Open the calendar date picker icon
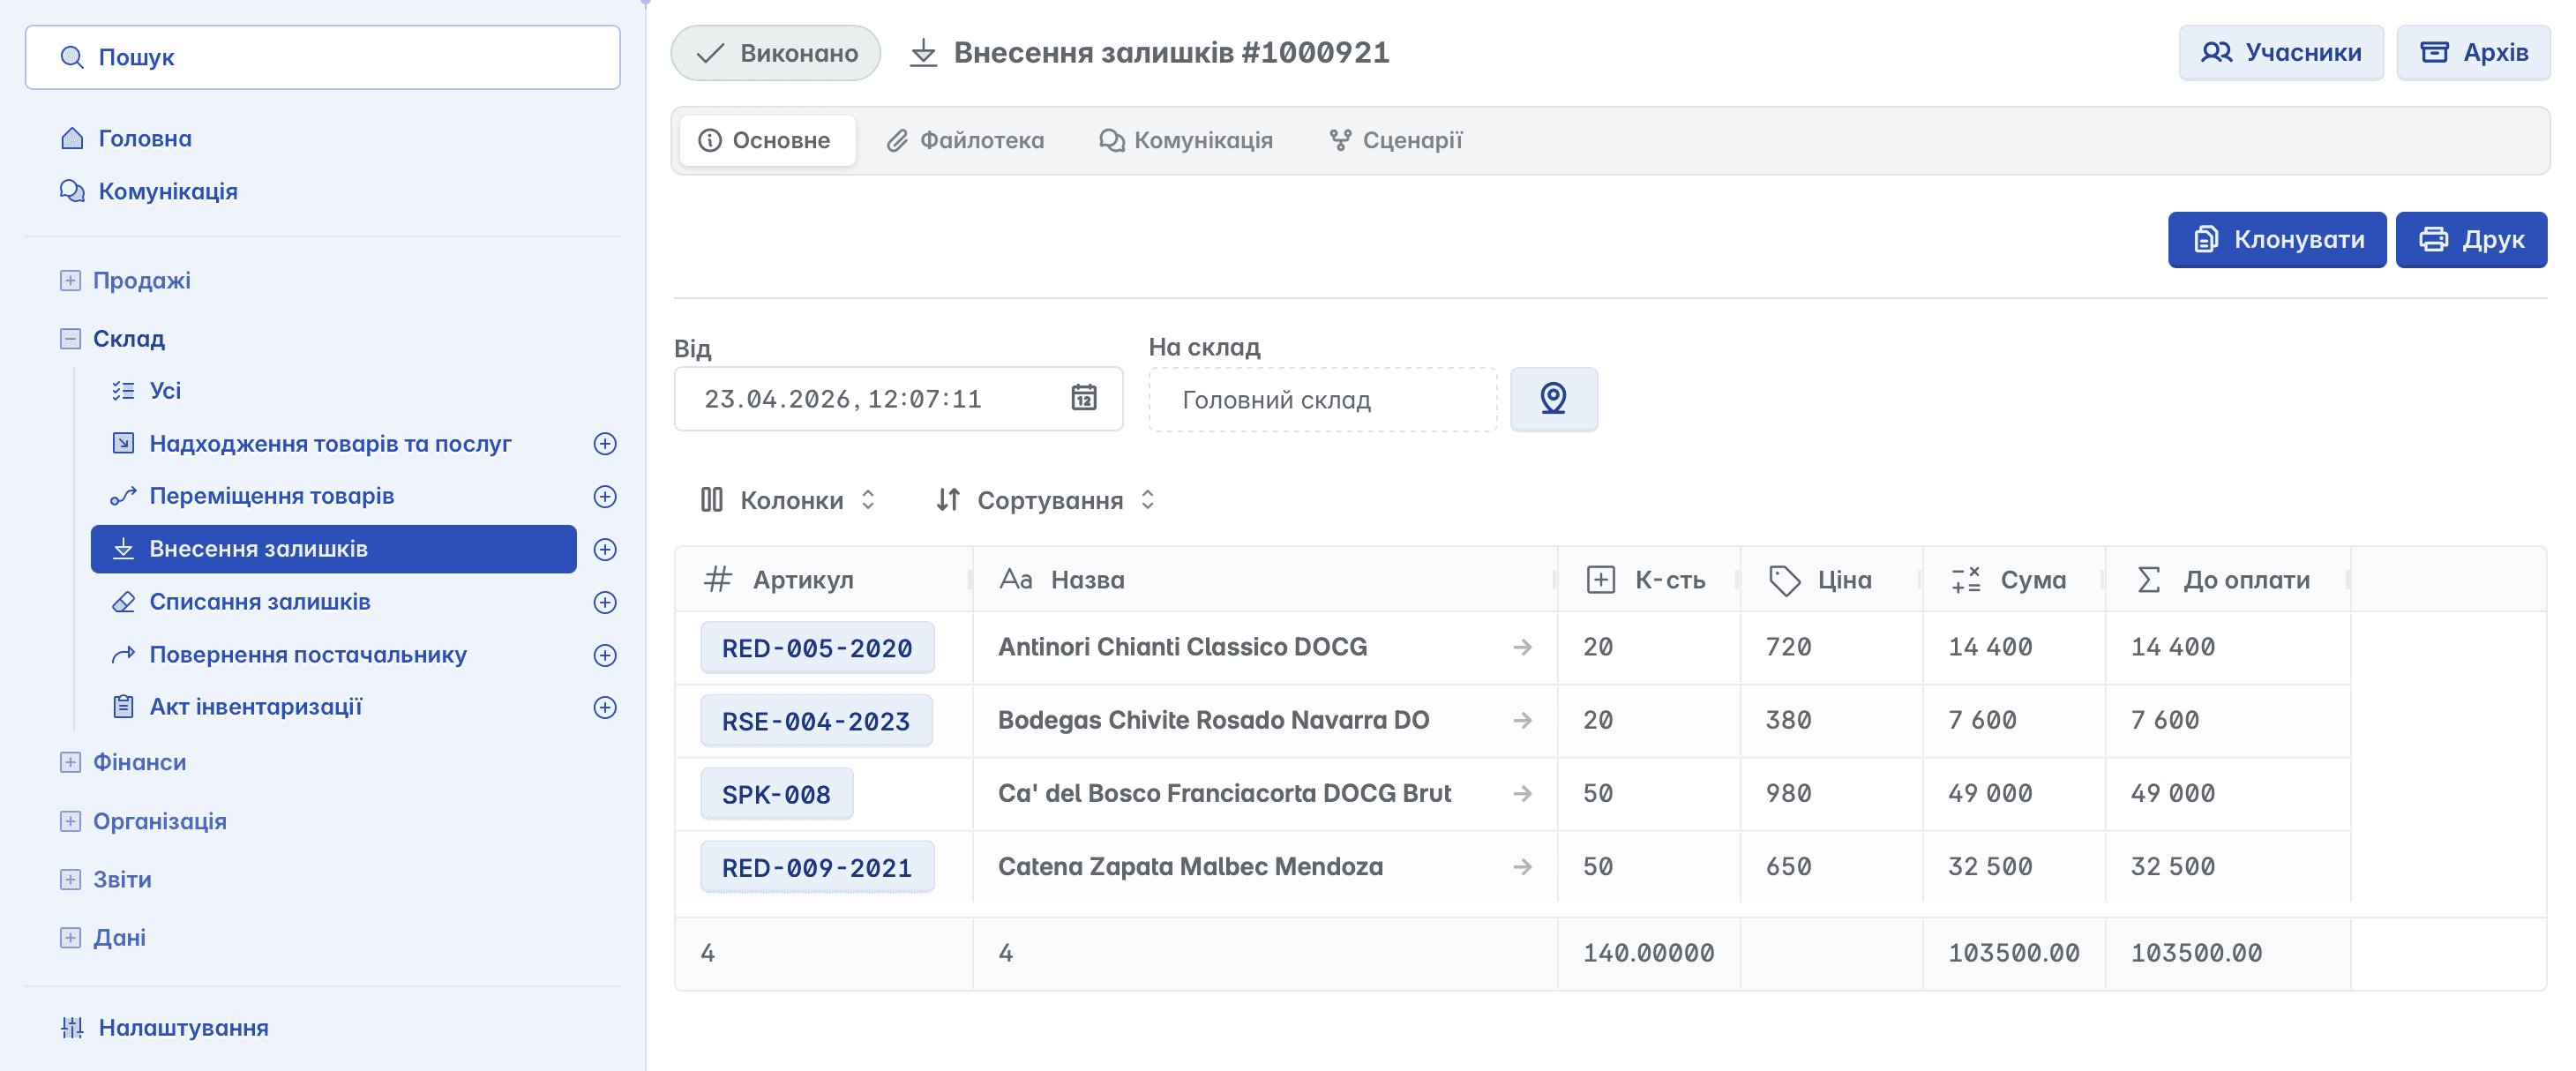Viewport: 2576px width, 1071px height. pos(1084,398)
